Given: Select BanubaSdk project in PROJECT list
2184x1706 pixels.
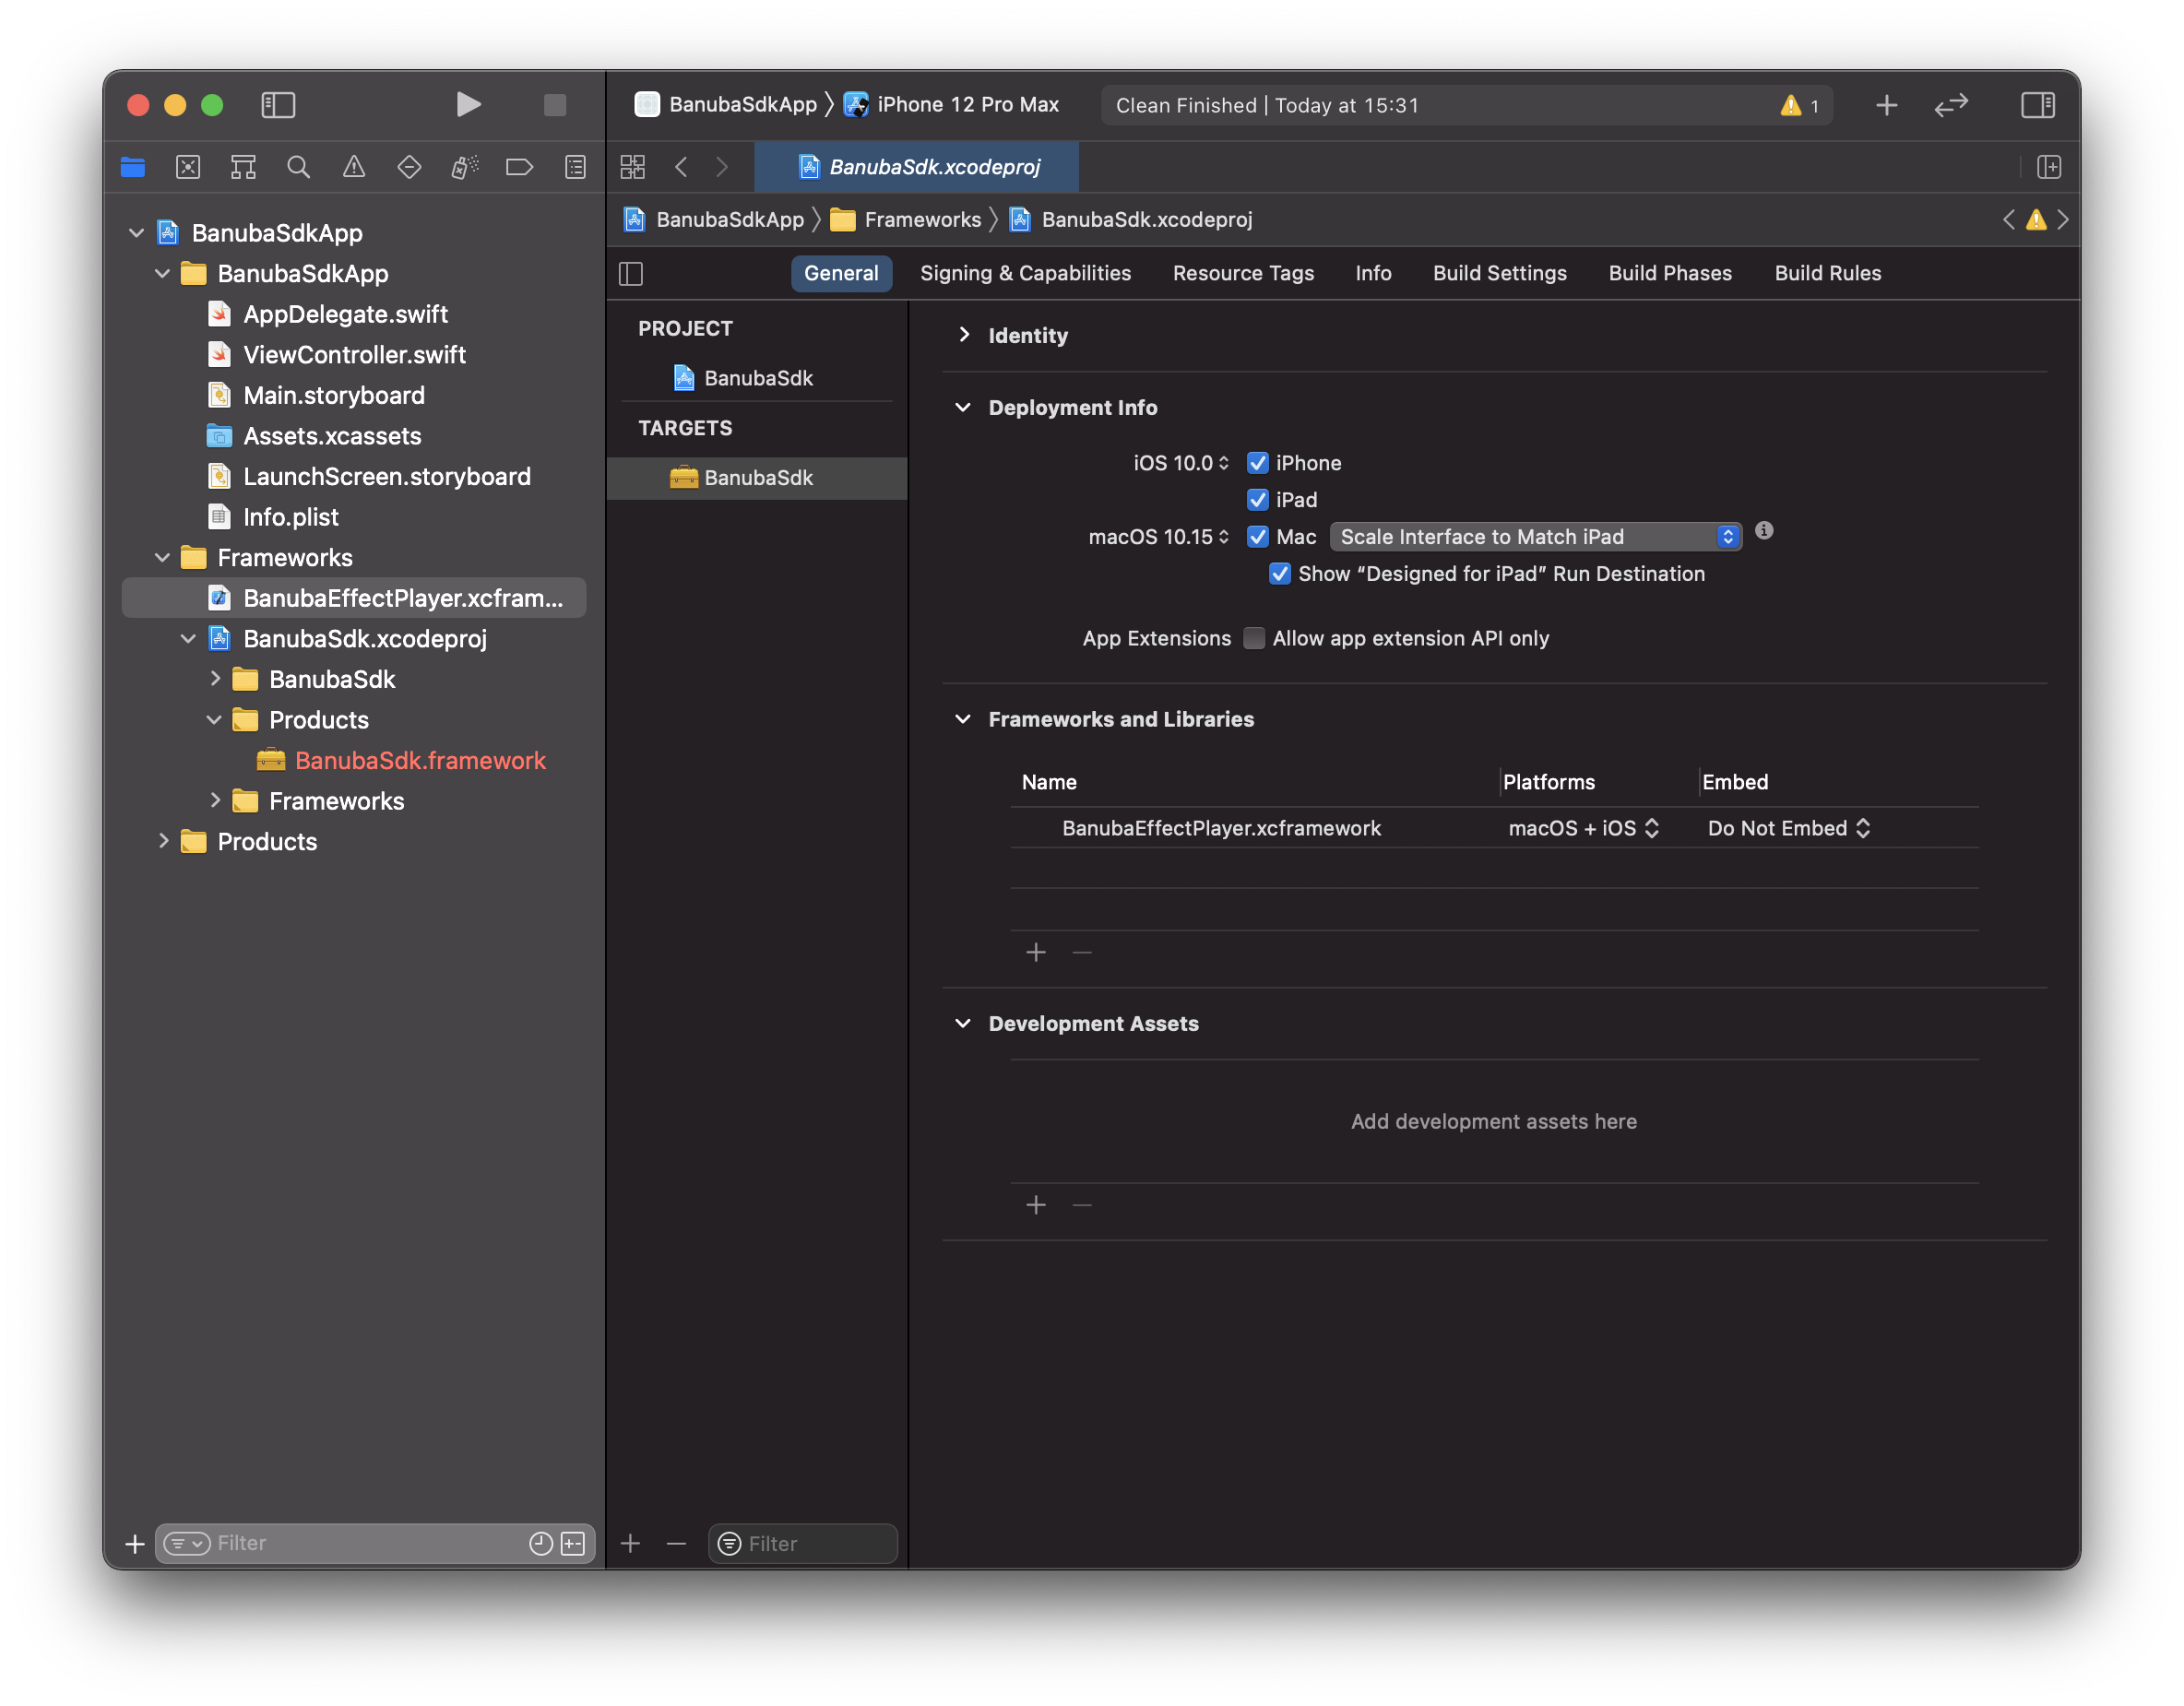Looking at the screenshot, I should (758, 378).
